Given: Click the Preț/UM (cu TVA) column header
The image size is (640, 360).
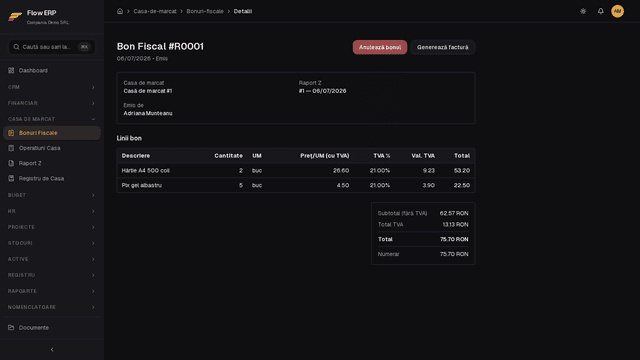Looking at the screenshot, I should point(324,156).
